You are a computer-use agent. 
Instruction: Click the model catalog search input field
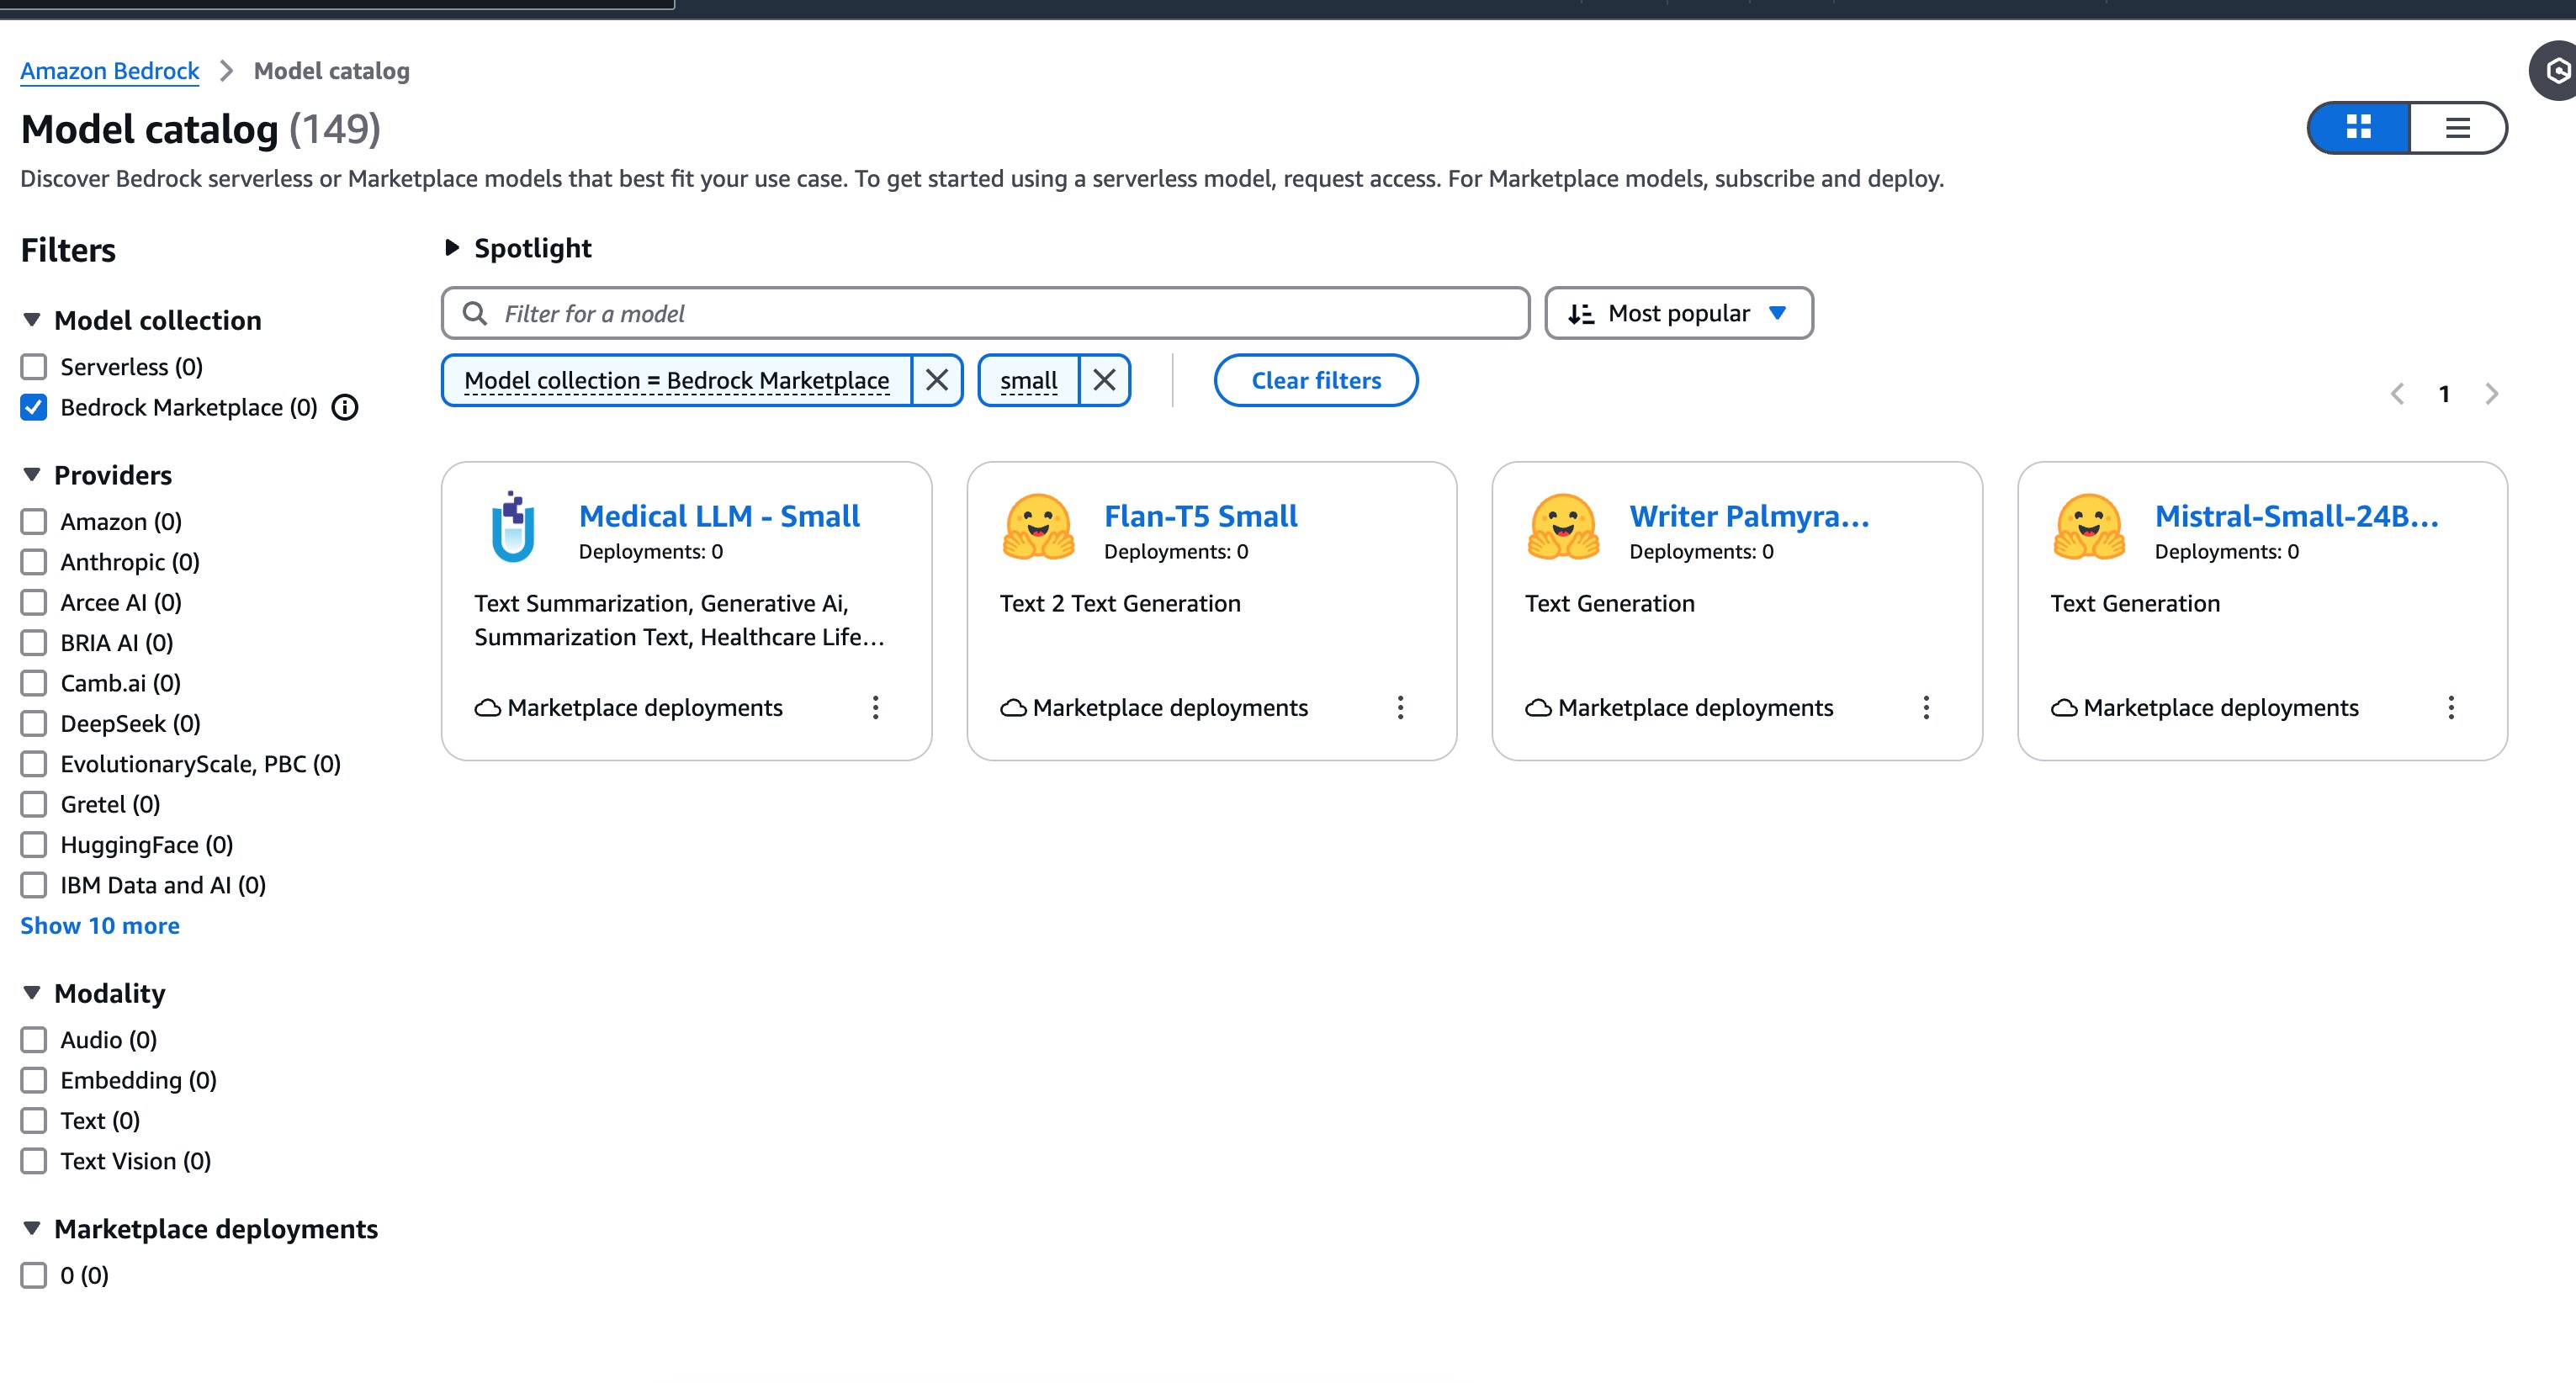[989, 312]
